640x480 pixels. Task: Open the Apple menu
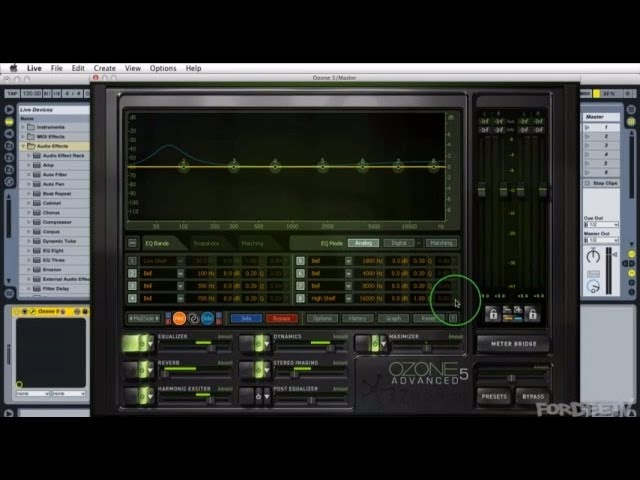[x=13, y=68]
